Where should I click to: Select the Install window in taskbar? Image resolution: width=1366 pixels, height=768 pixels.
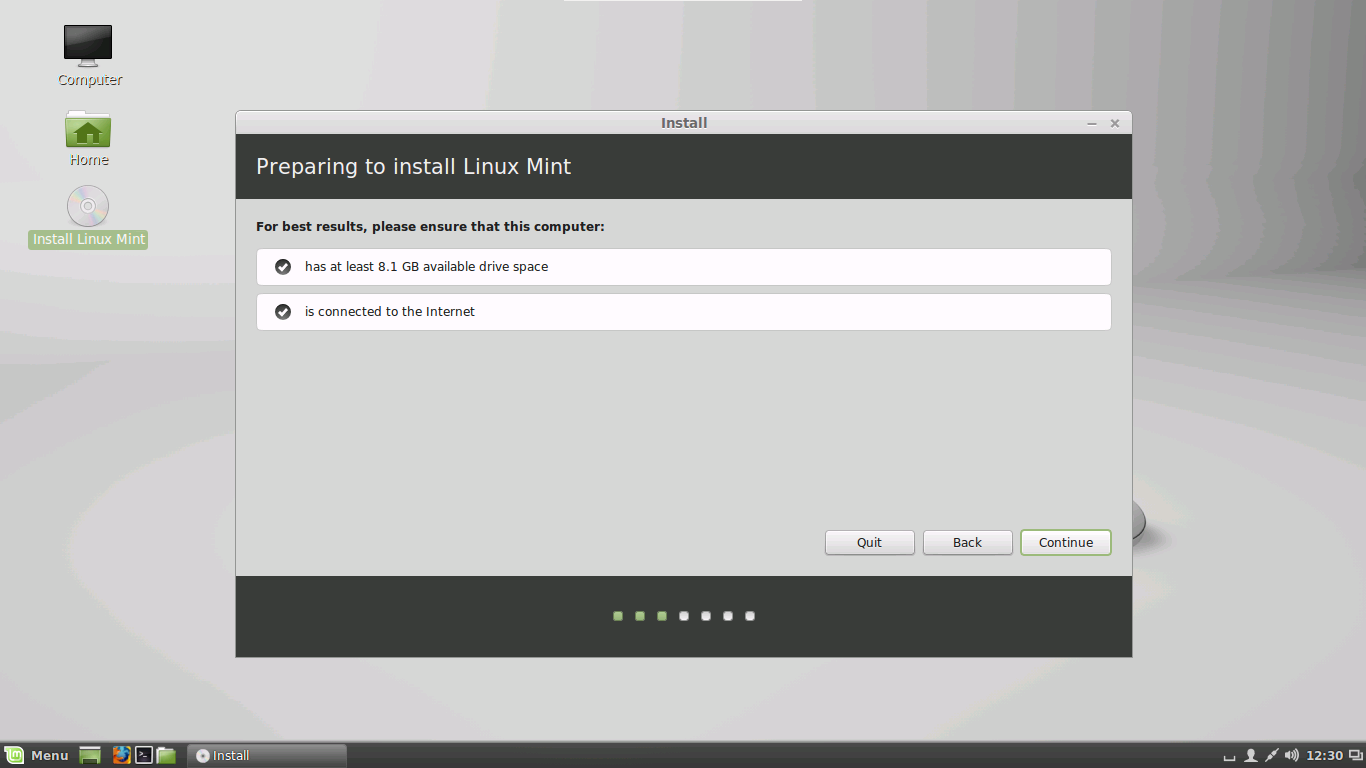point(267,755)
